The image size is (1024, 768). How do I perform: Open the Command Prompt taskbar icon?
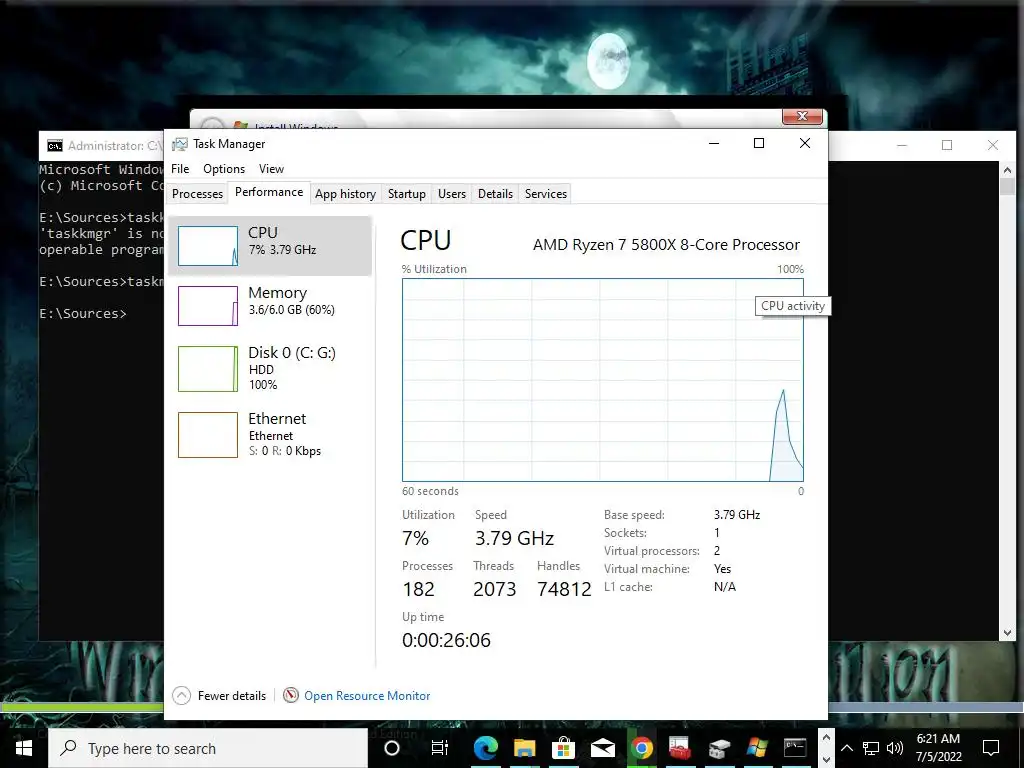point(795,748)
